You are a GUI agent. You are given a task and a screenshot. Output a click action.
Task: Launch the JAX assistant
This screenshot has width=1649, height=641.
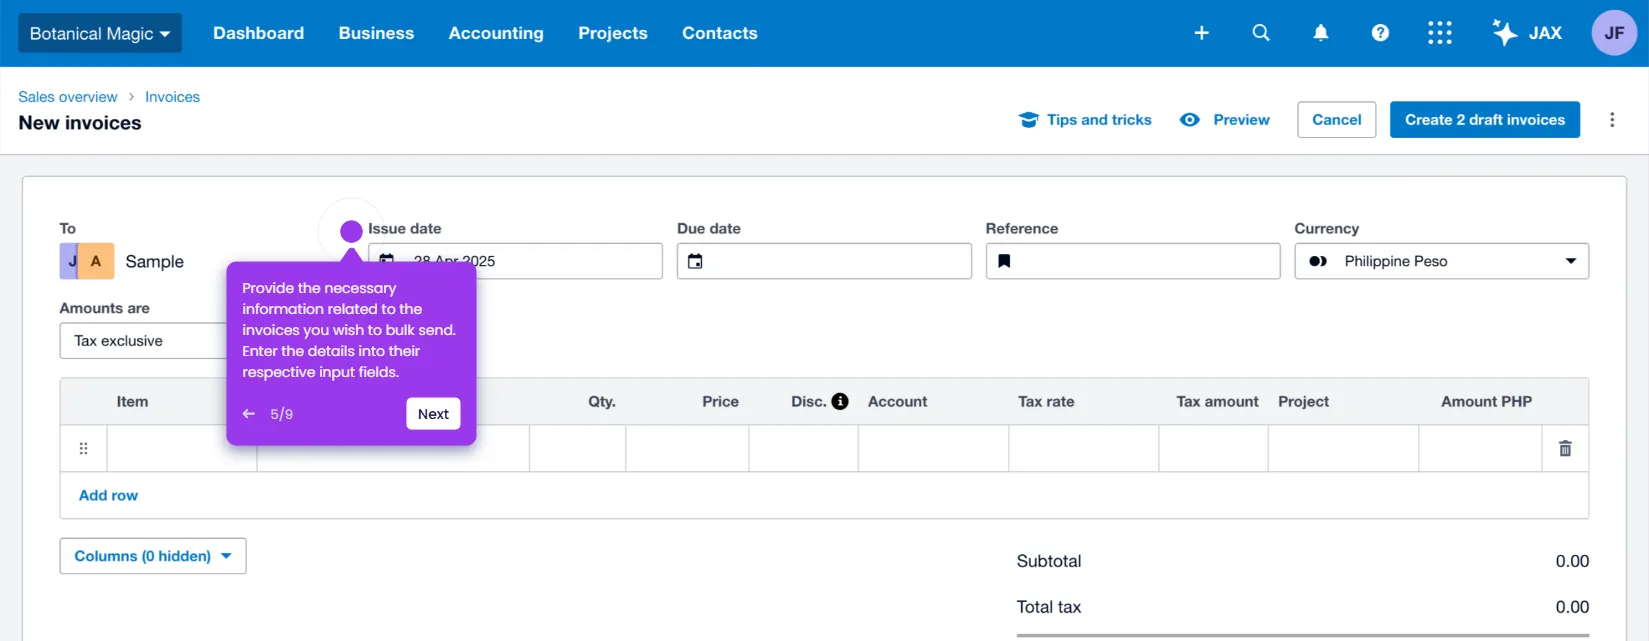(x=1527, y=33)
